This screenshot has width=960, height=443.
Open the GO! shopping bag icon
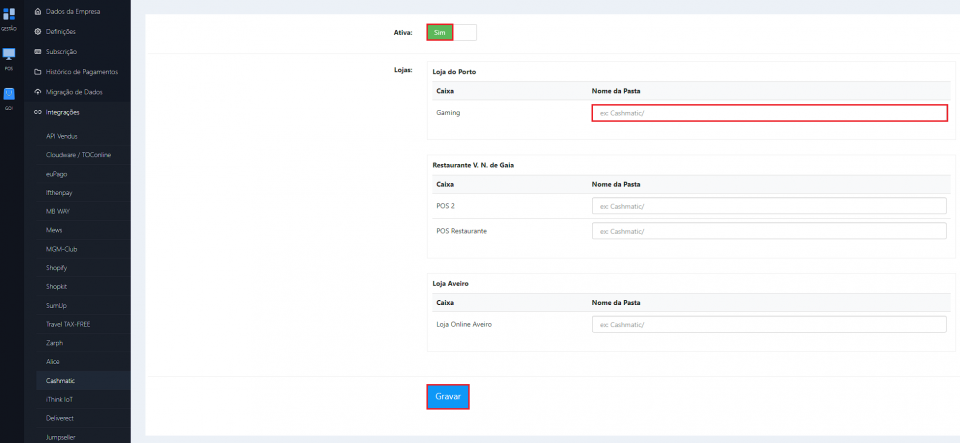click(x=8, y=94)
